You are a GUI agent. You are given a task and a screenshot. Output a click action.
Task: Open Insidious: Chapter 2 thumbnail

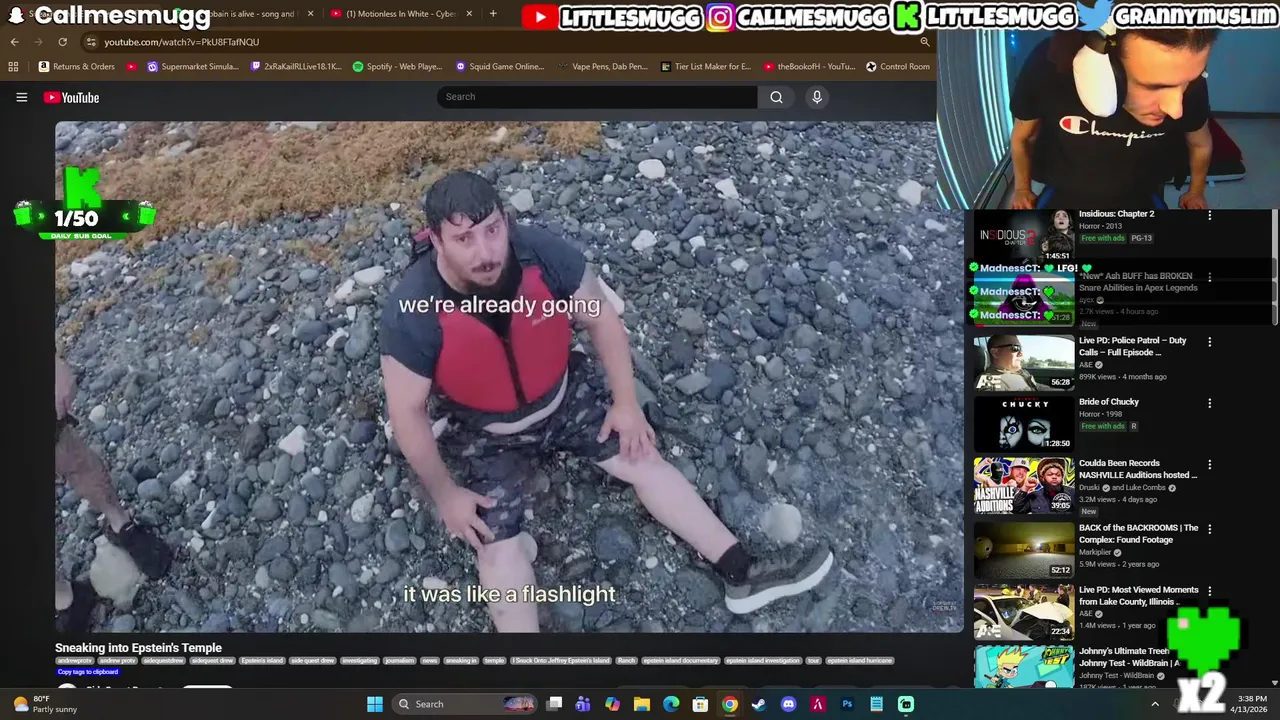pos(1023,235)
